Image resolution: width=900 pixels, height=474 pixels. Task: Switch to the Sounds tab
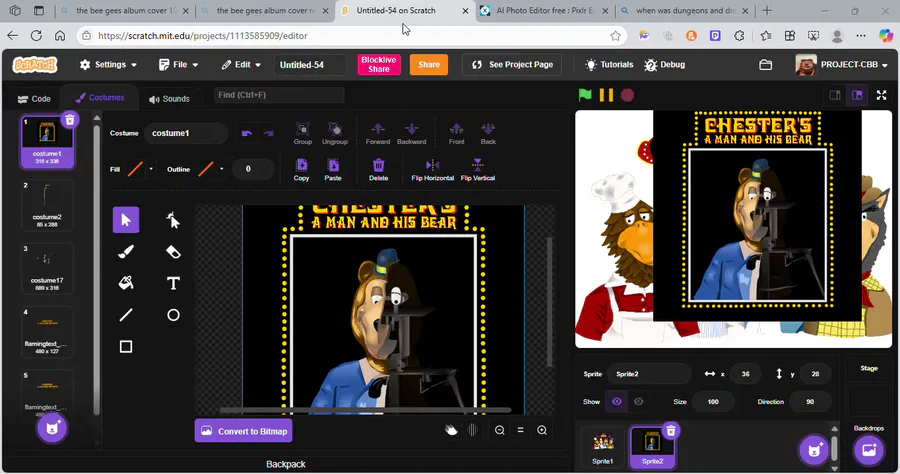pos(169,99)
